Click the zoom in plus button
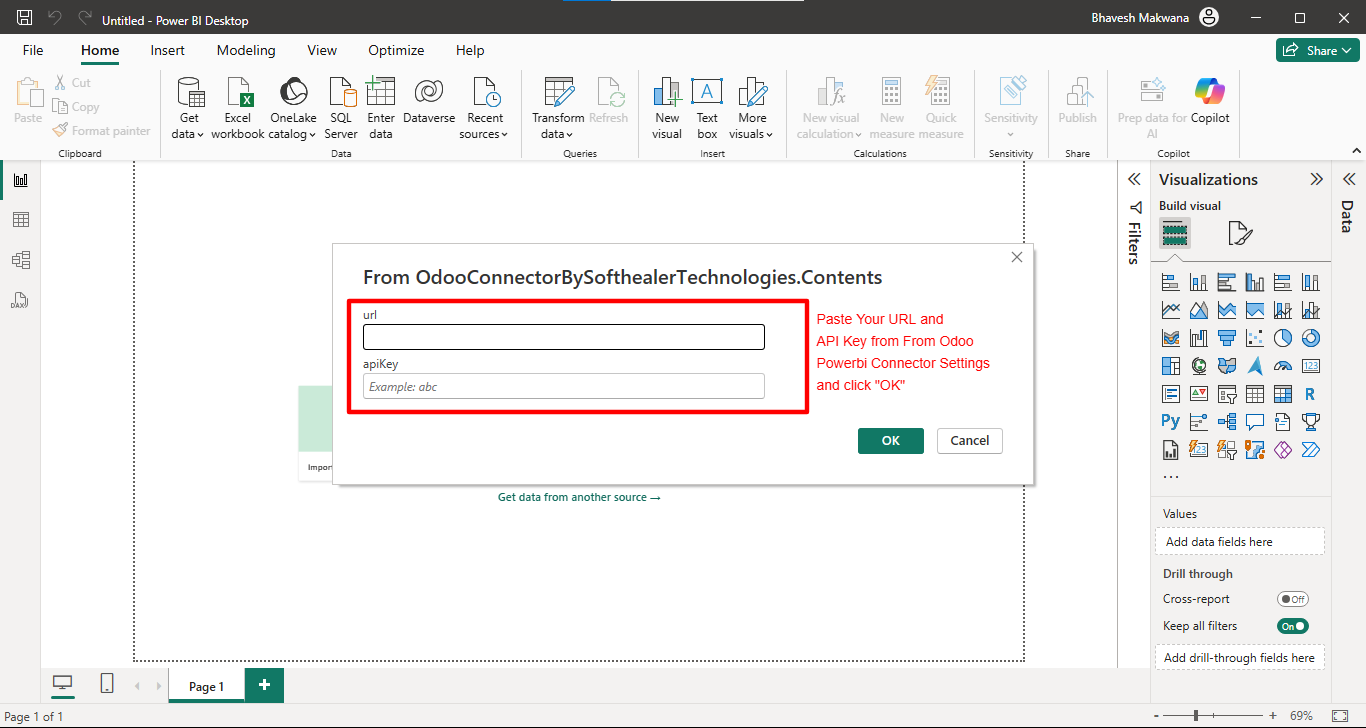1366x728 pixels. click(1273, 716)
